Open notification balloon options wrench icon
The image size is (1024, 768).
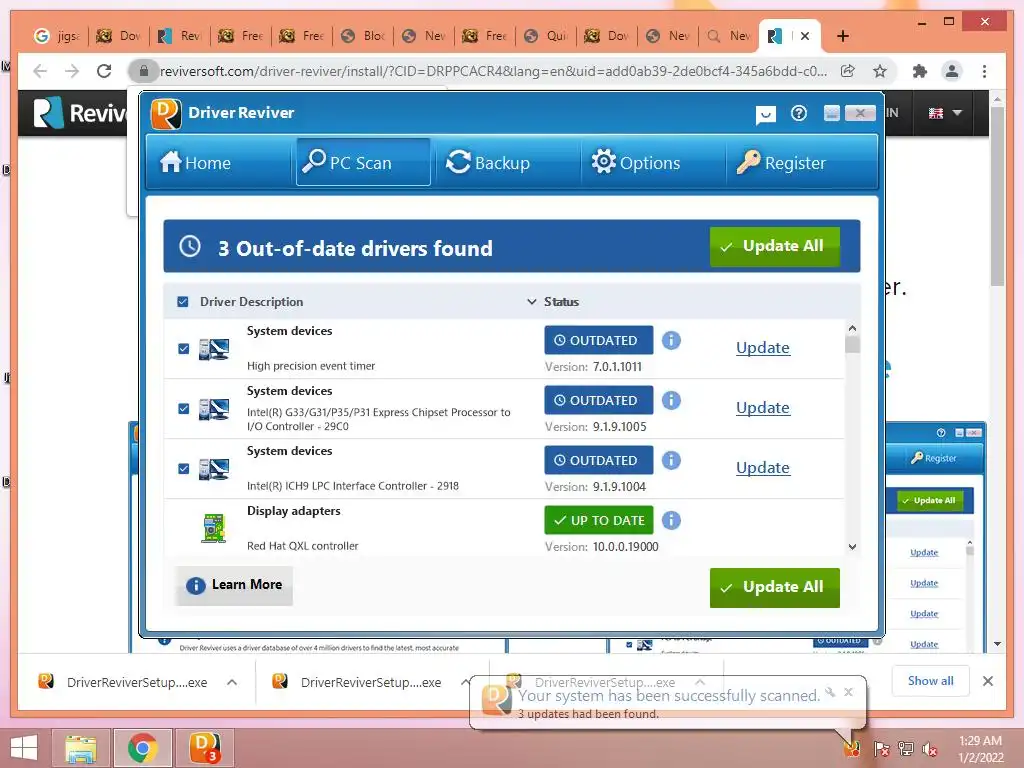[x=830, y=692]
